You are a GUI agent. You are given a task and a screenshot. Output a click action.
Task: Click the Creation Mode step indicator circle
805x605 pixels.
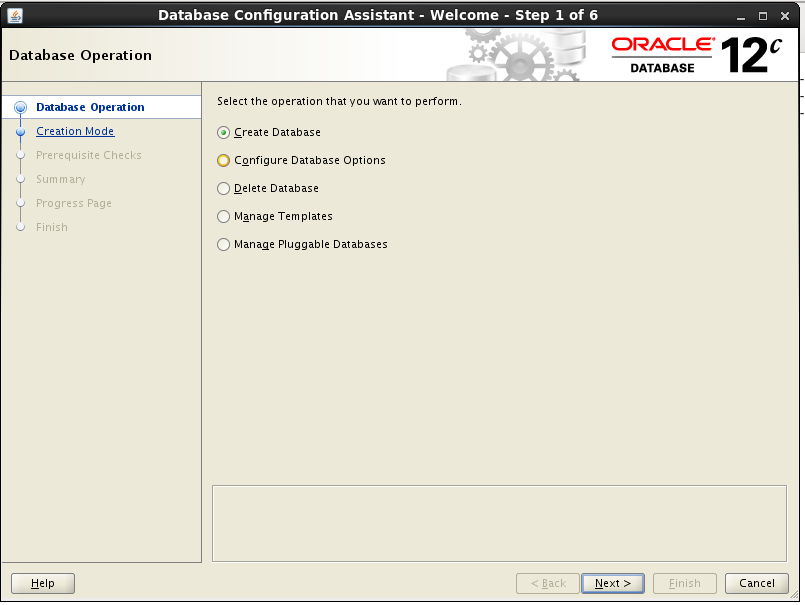(x=20, y=131)
